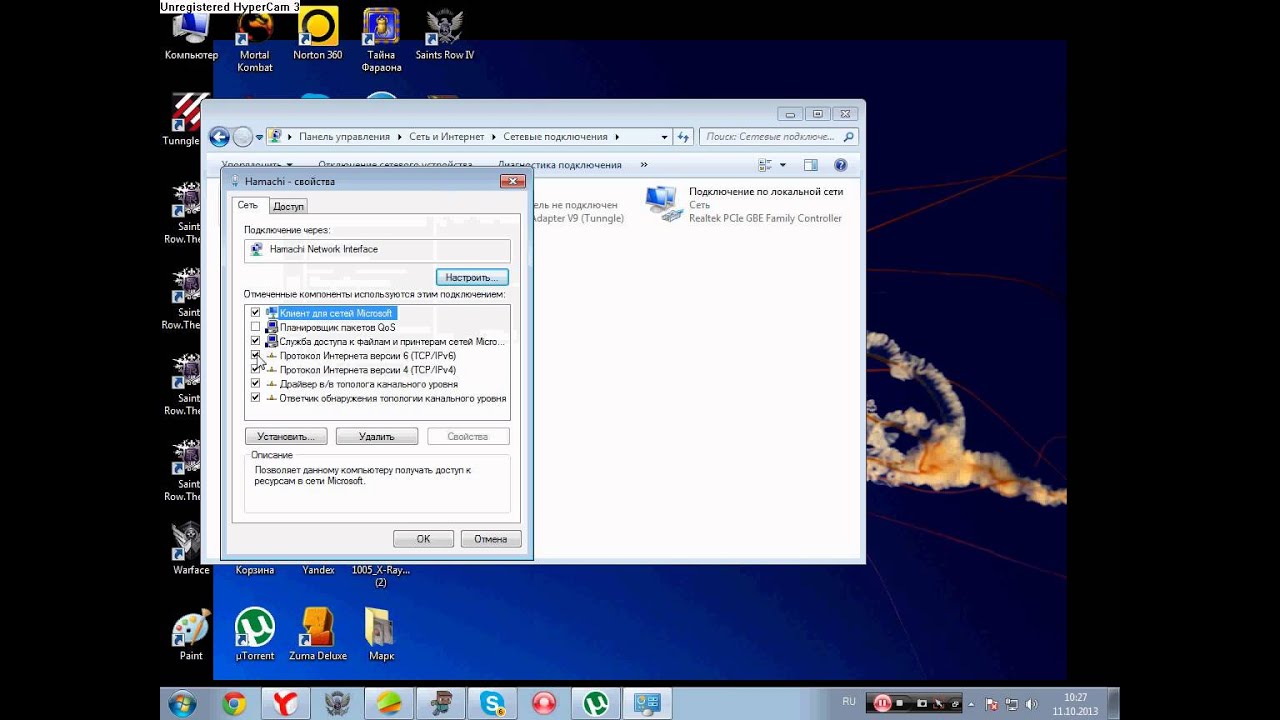The height and width of the screenshot is (720, 1280).
Task: Click the Удалить button
Action: click(x=376, y=436)
